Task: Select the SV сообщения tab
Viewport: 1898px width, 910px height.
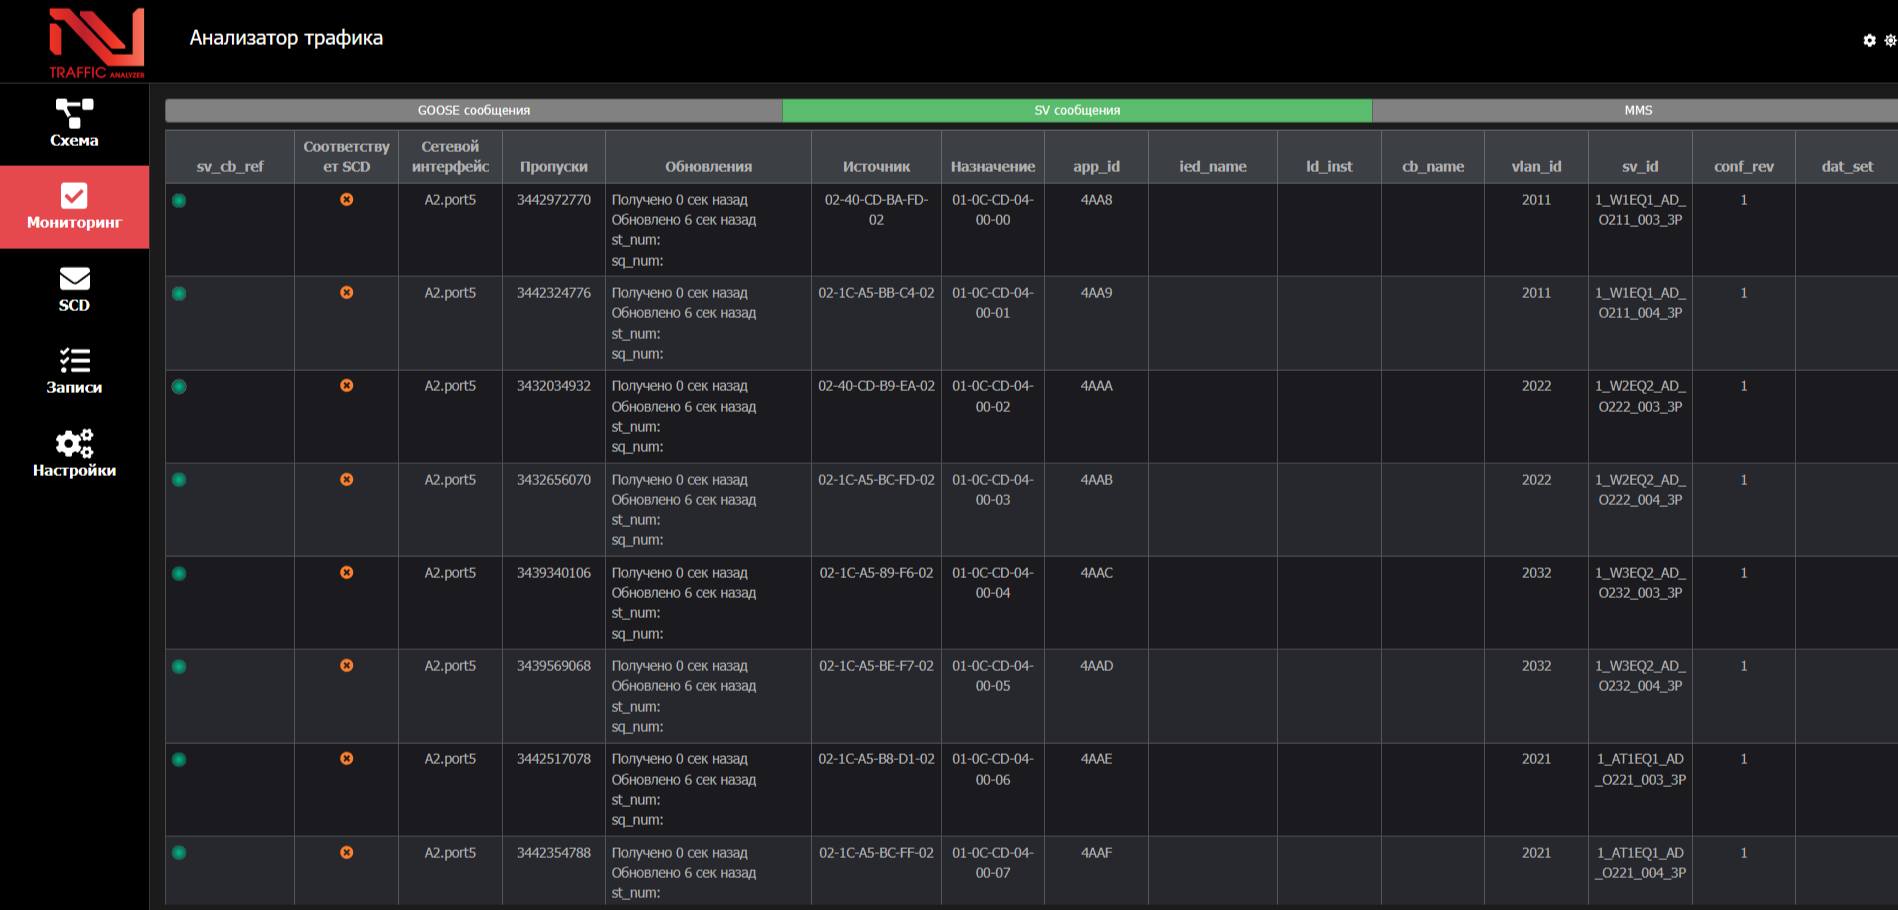Action: [1076, 110]
